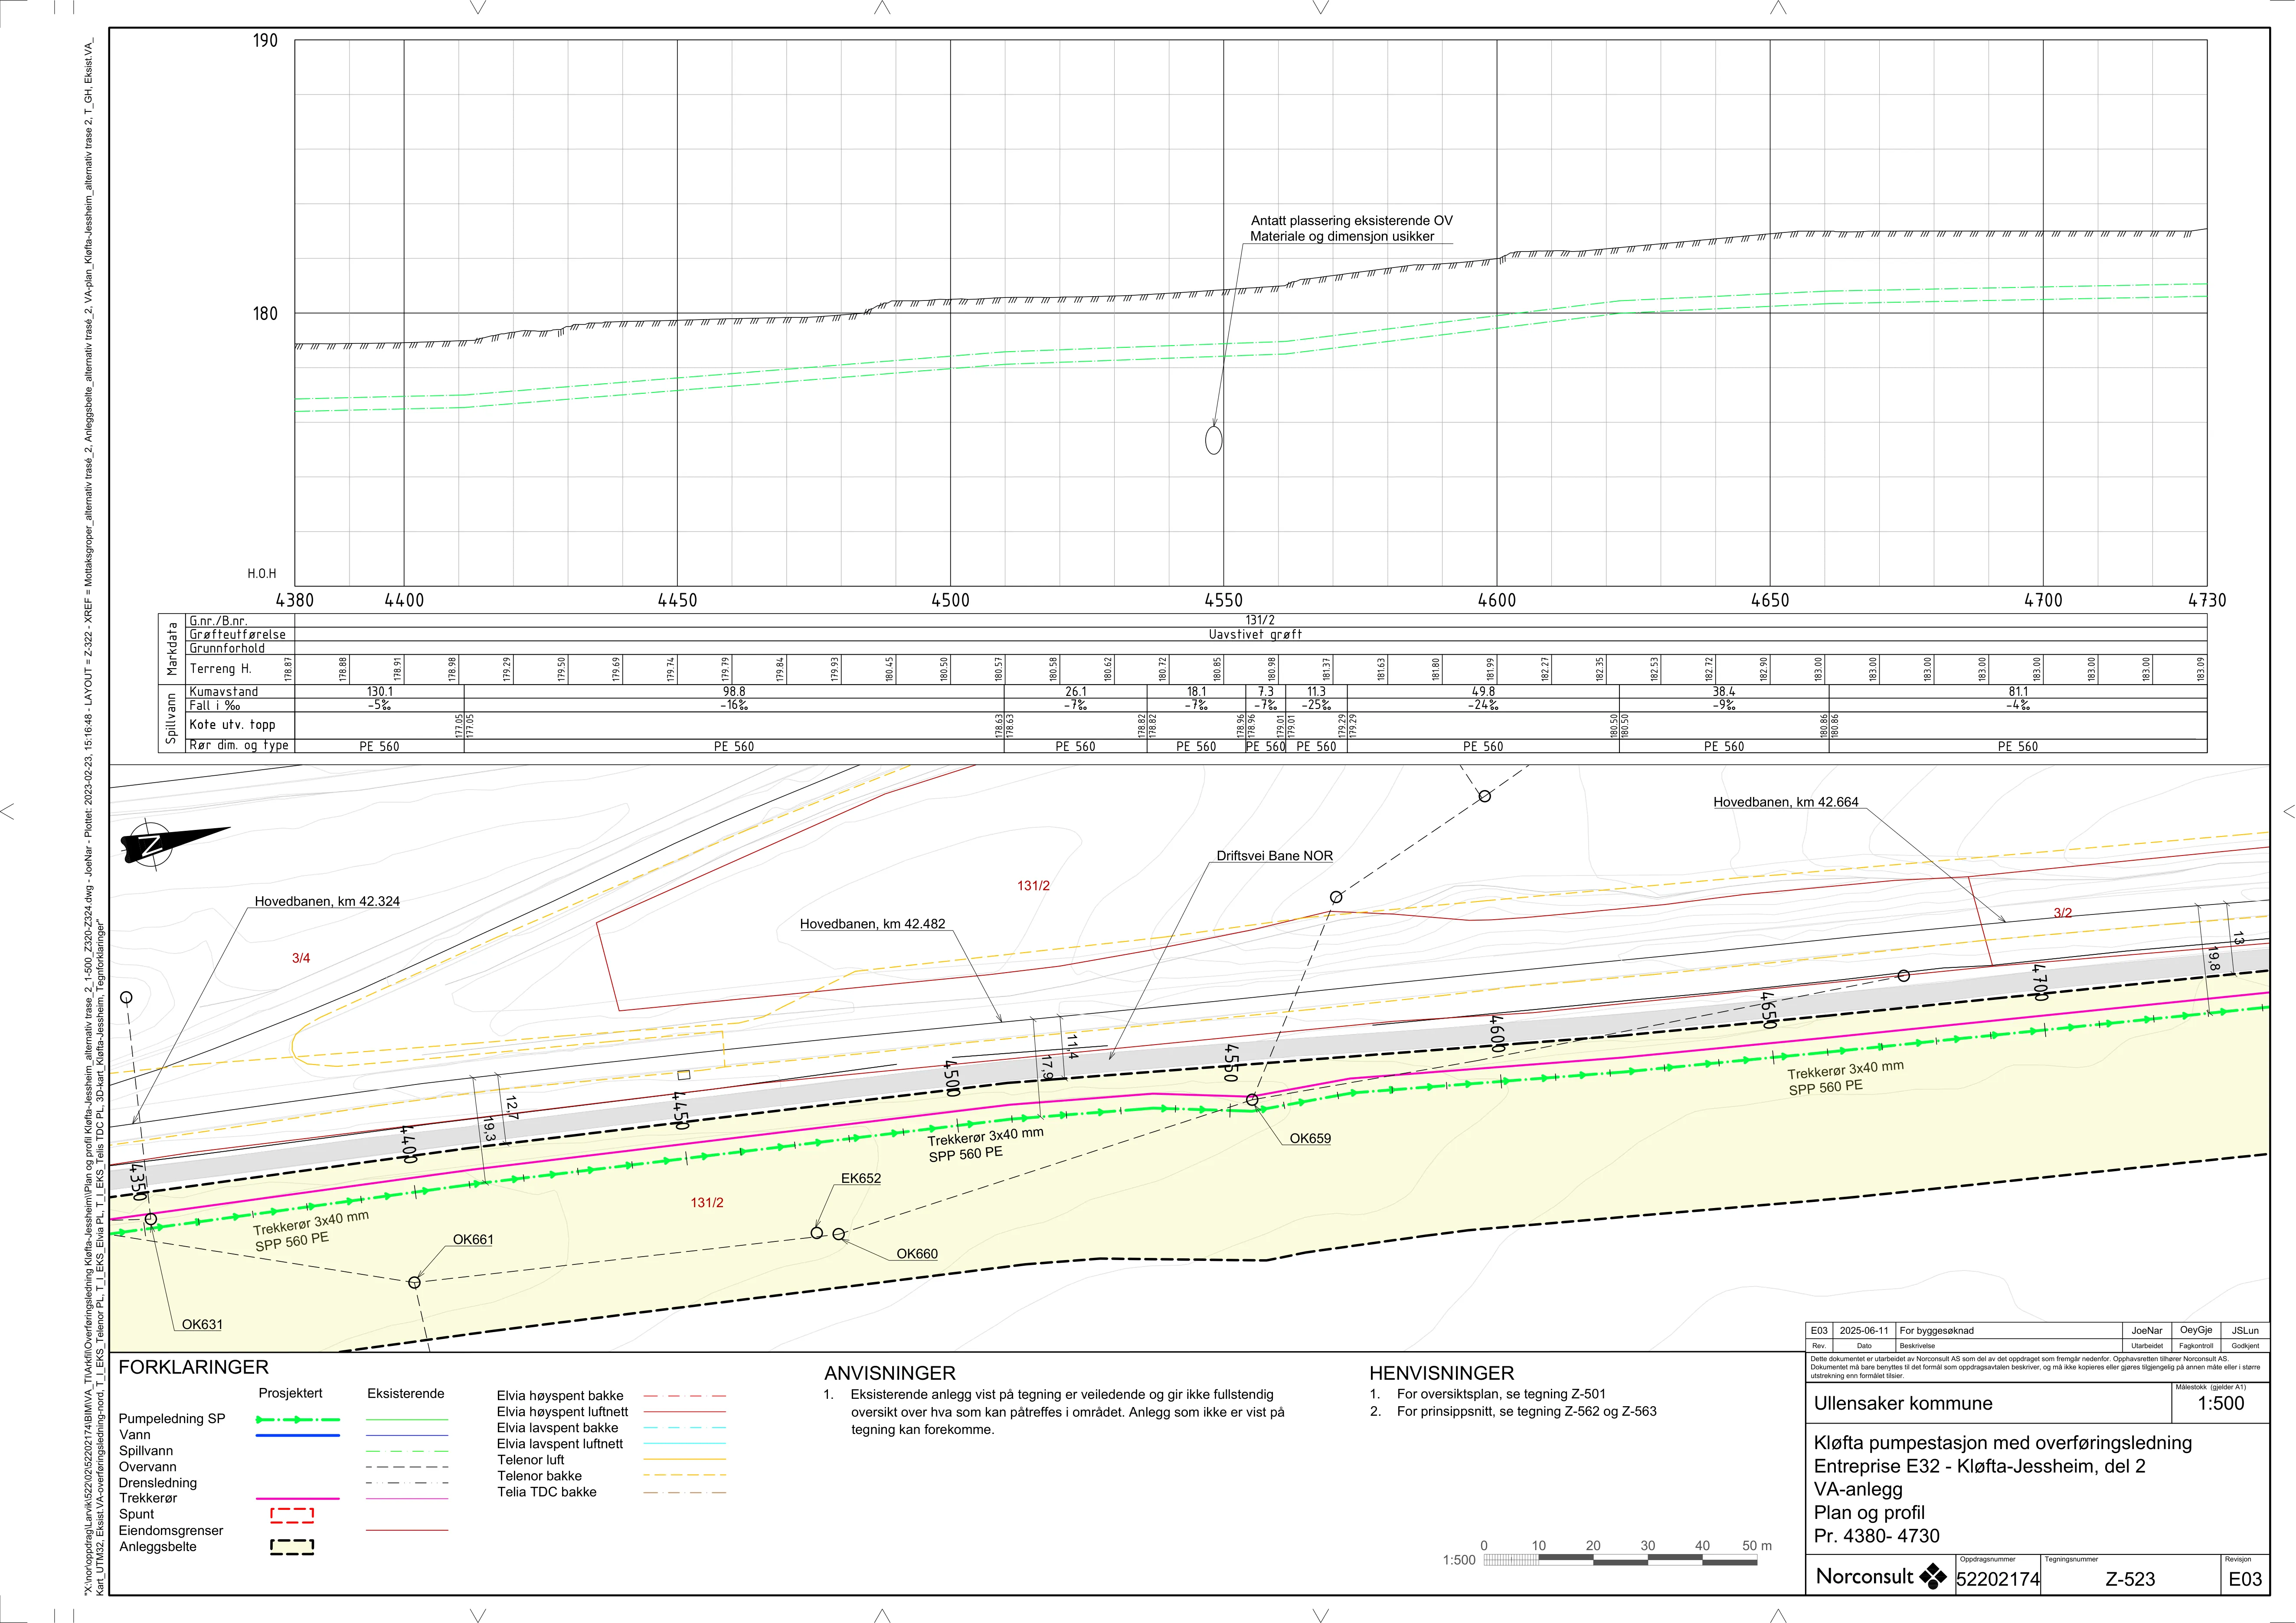Click the Pumpeledning SP green legend line
Viewport: 2296px width, 1623px height.
pos(298,1419)
